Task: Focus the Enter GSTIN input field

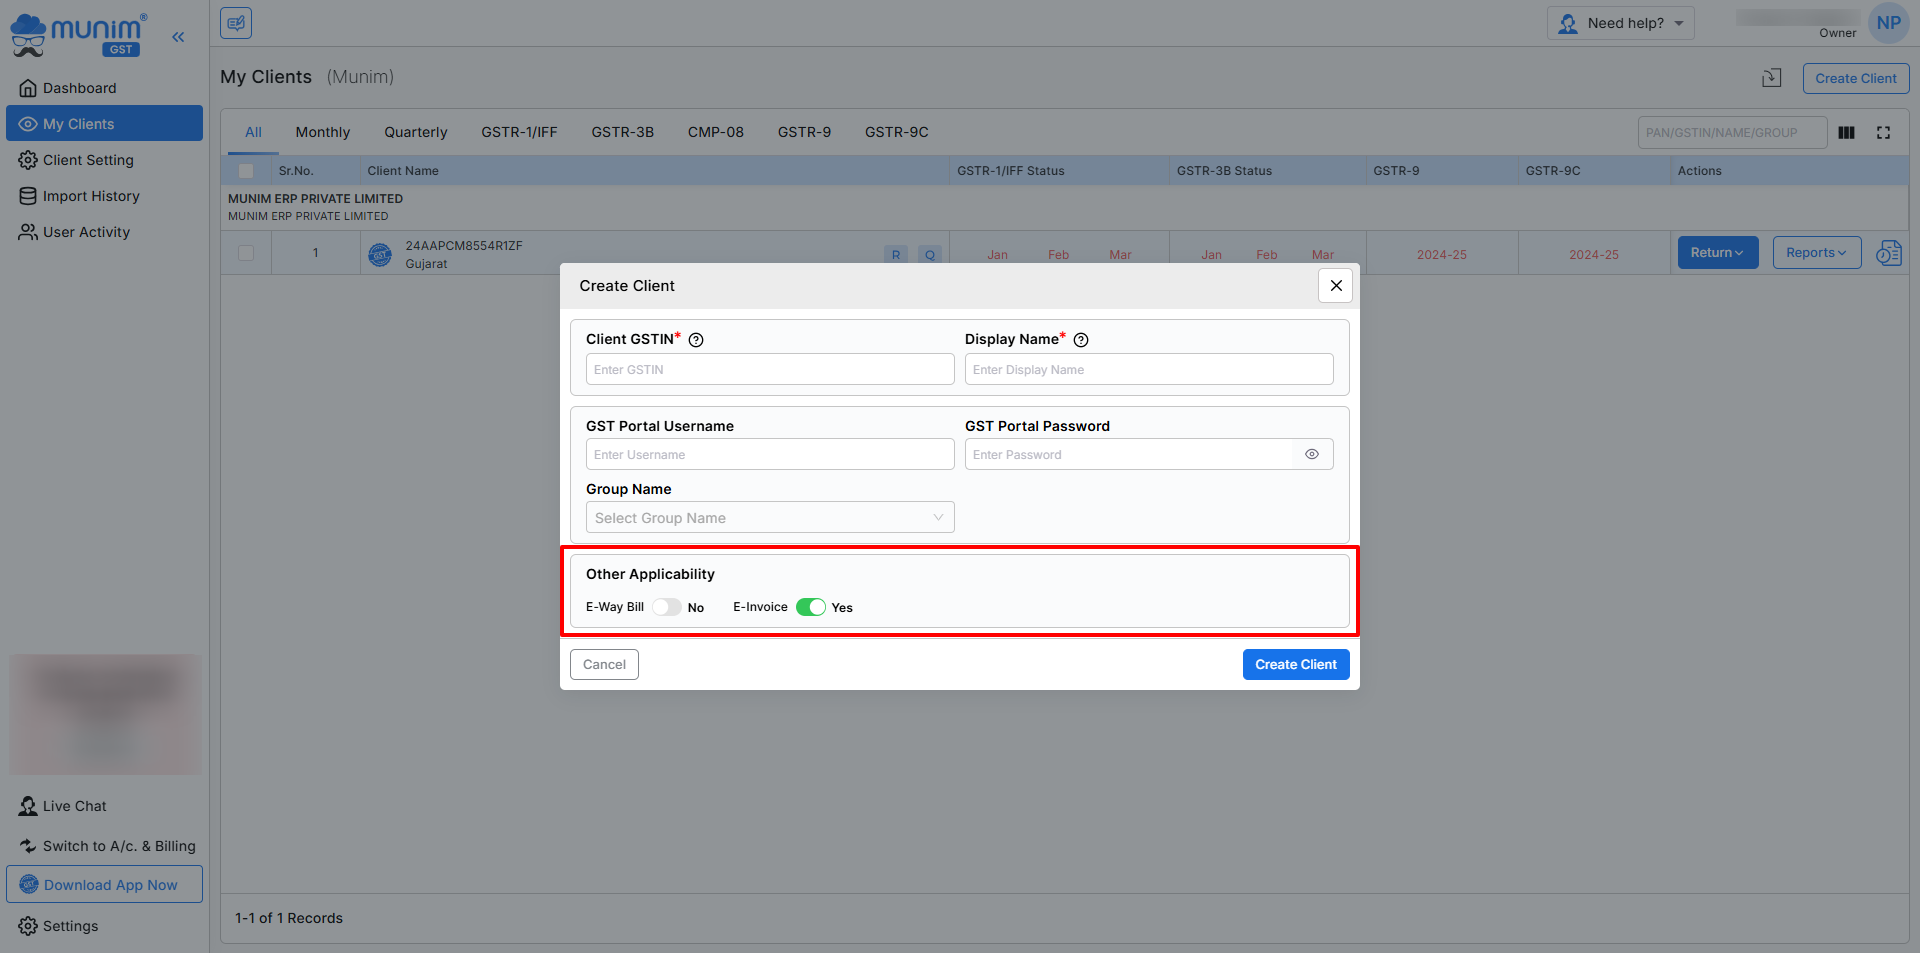Action: 769,370
